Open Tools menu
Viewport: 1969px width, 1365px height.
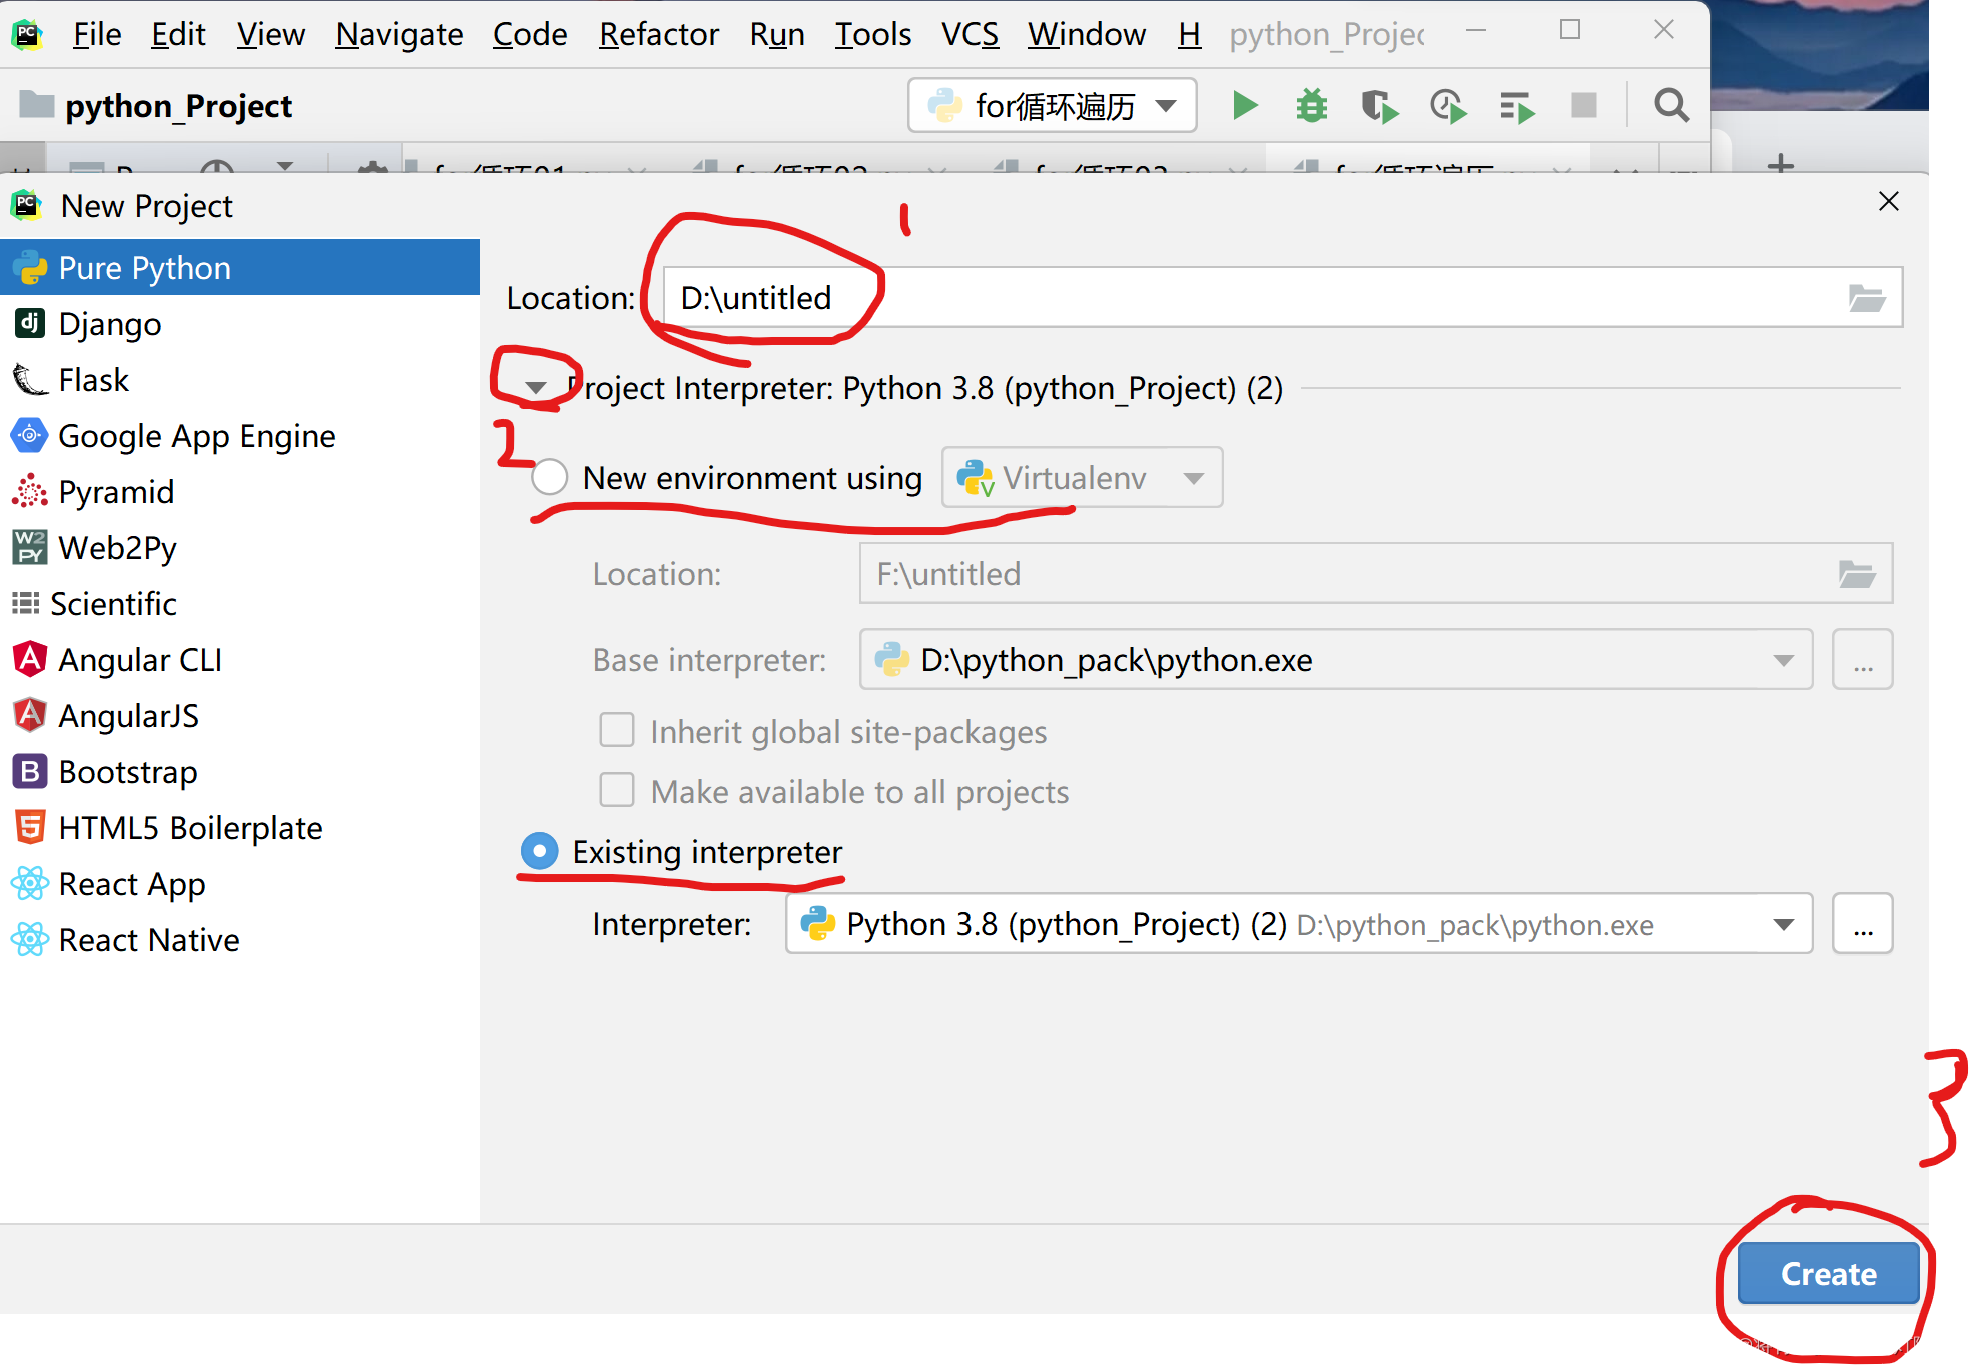coord(873,34)
